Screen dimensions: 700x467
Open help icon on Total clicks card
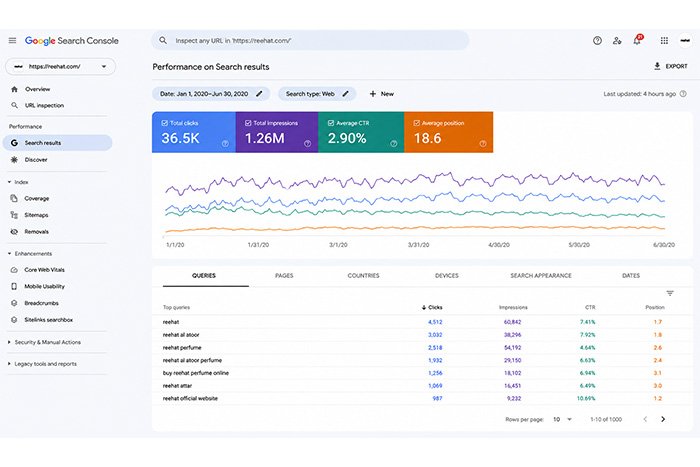pyautogui.click(x=225, y=143)
